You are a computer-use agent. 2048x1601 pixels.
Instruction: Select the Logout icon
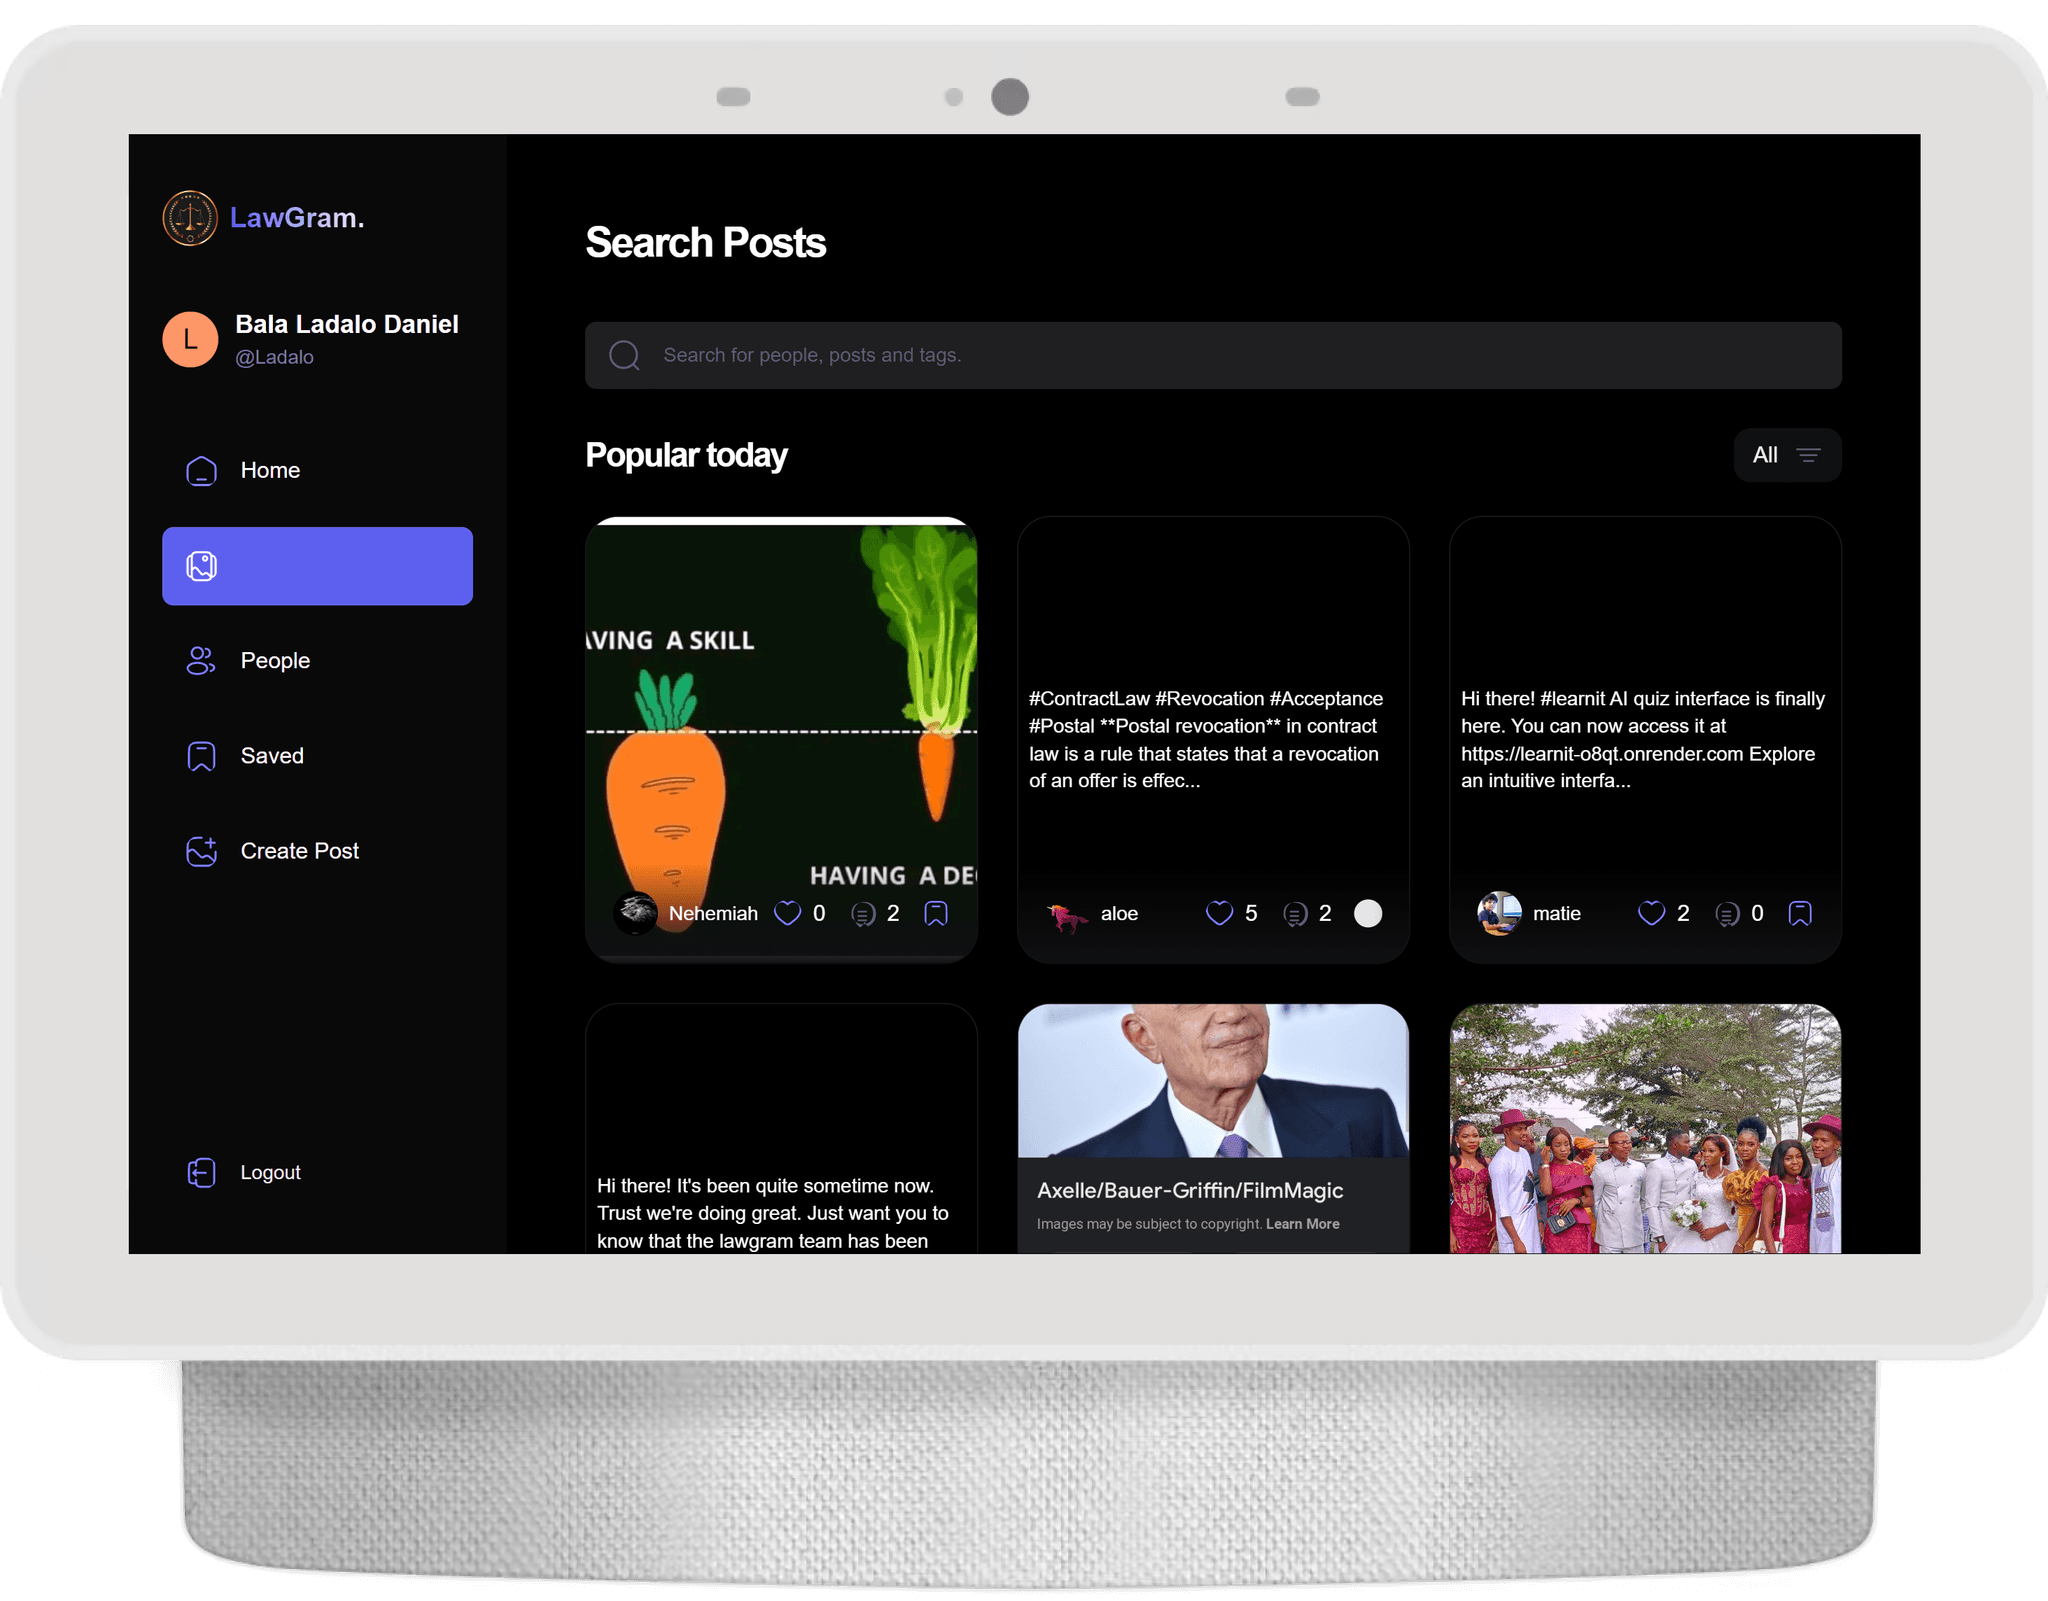coord(201,1170)
